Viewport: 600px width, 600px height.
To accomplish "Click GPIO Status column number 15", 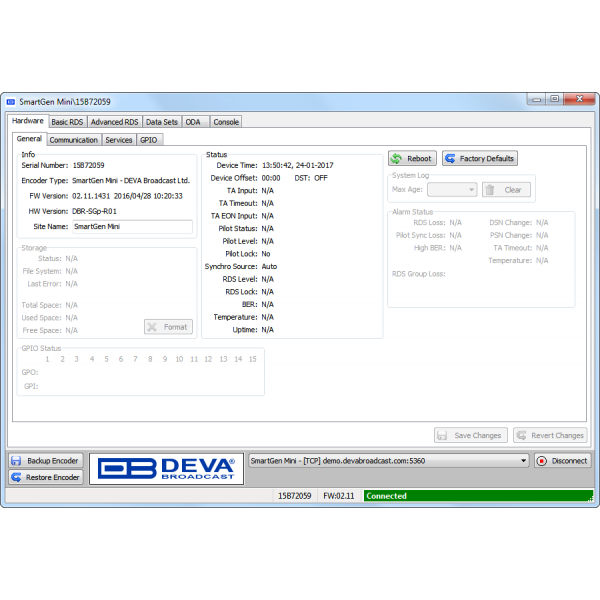I will pos(253,359).
